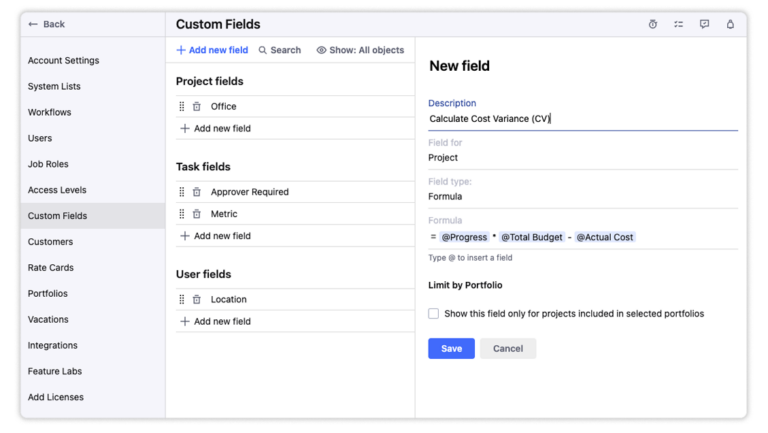Delete the Approver Required task field
The width and height of the screenshot is (768, 433).
pyautogui.click(x=197, y=192)
